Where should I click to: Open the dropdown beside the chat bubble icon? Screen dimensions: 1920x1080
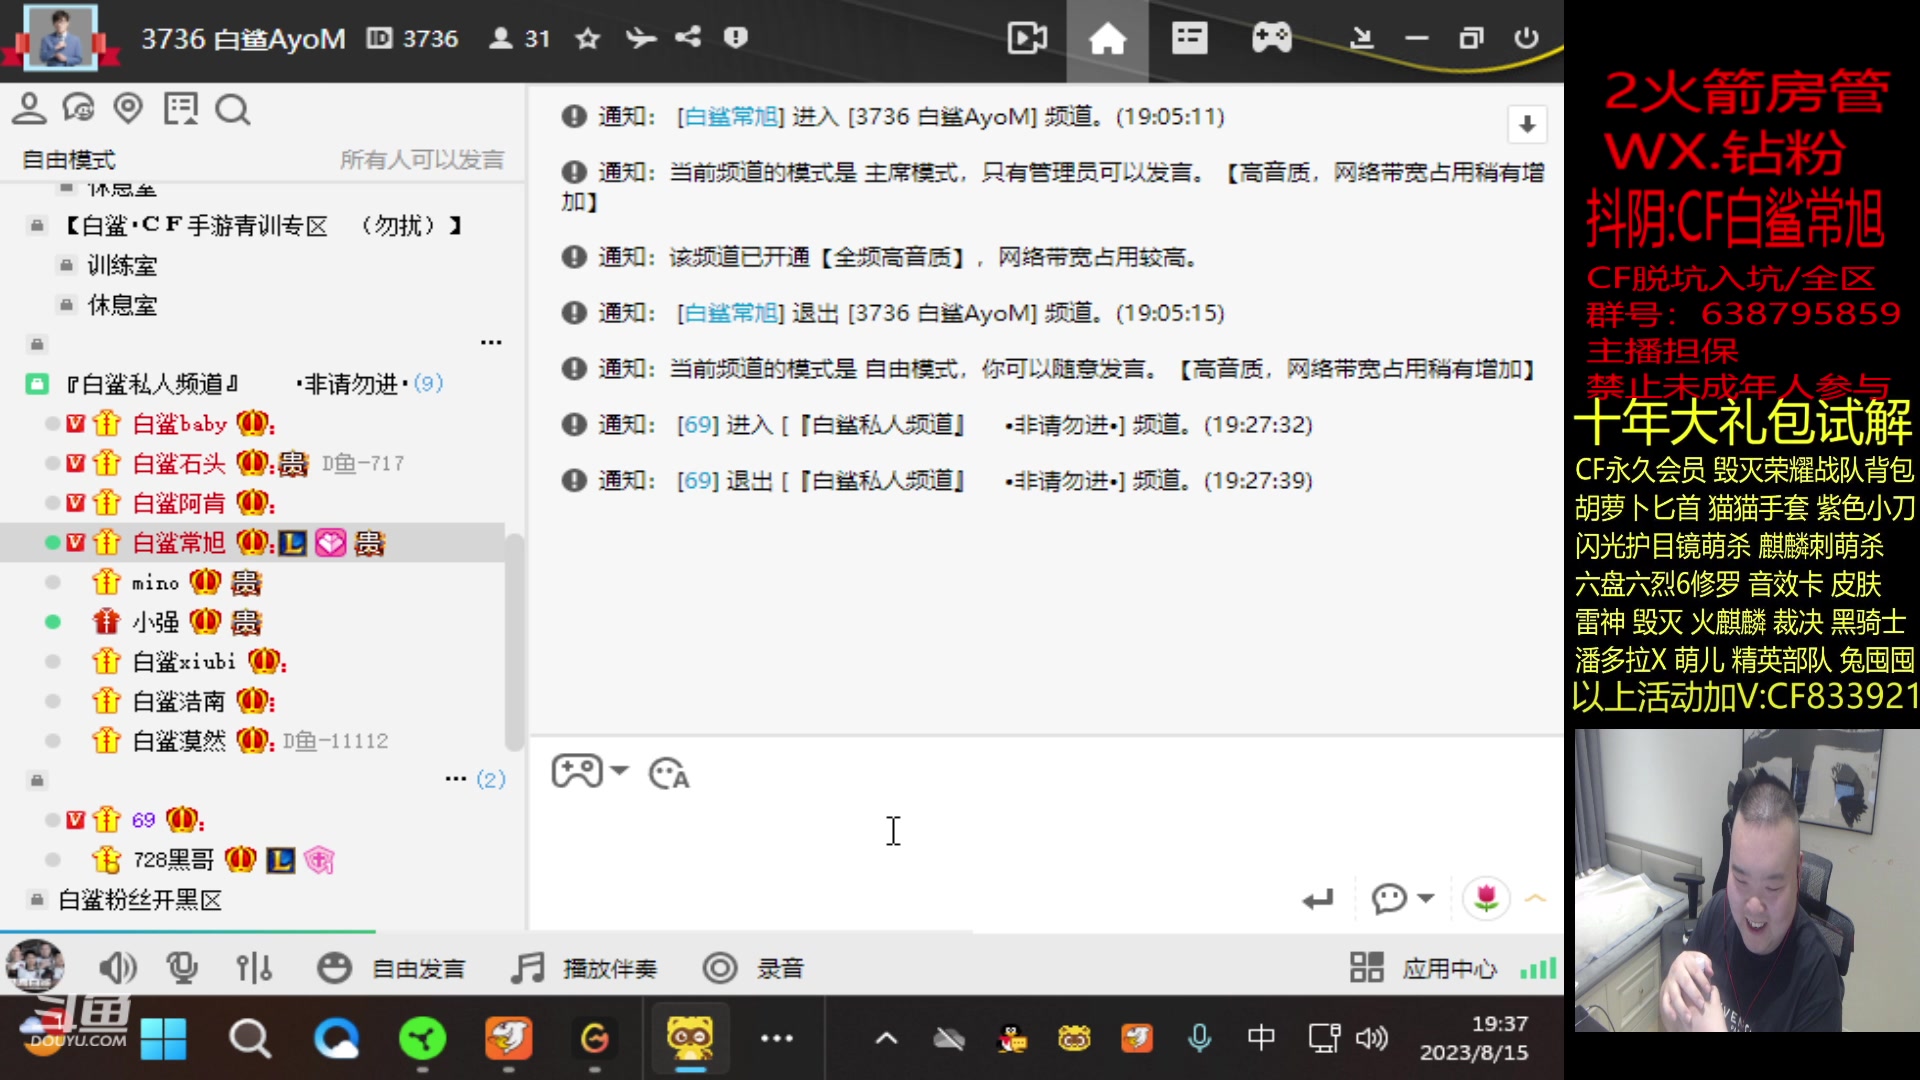tap(1424, 898)
